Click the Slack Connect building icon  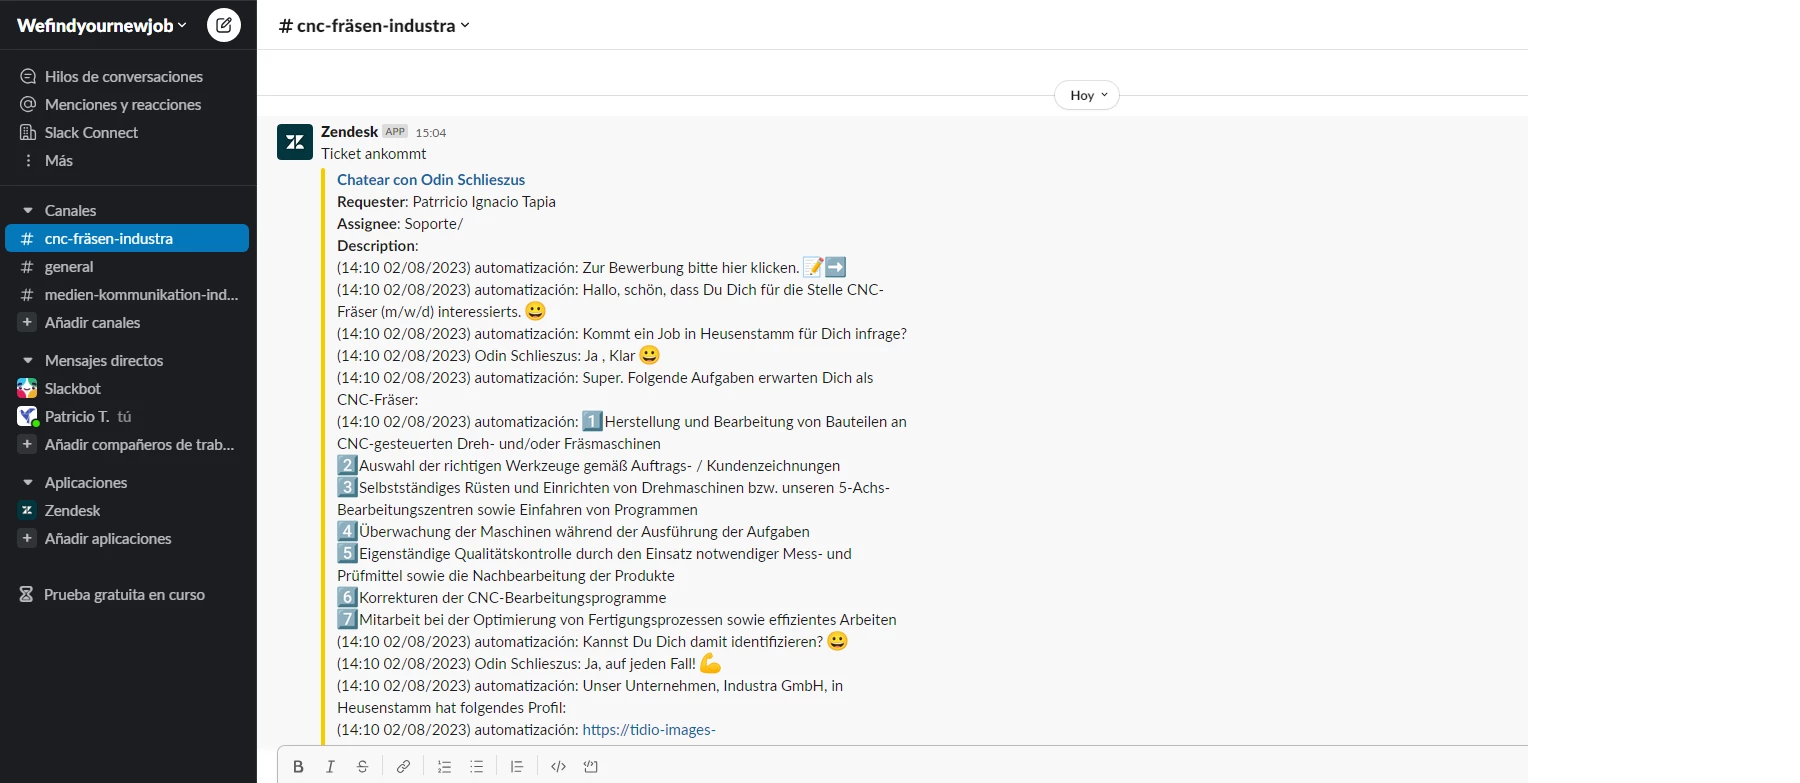point(28,132)
